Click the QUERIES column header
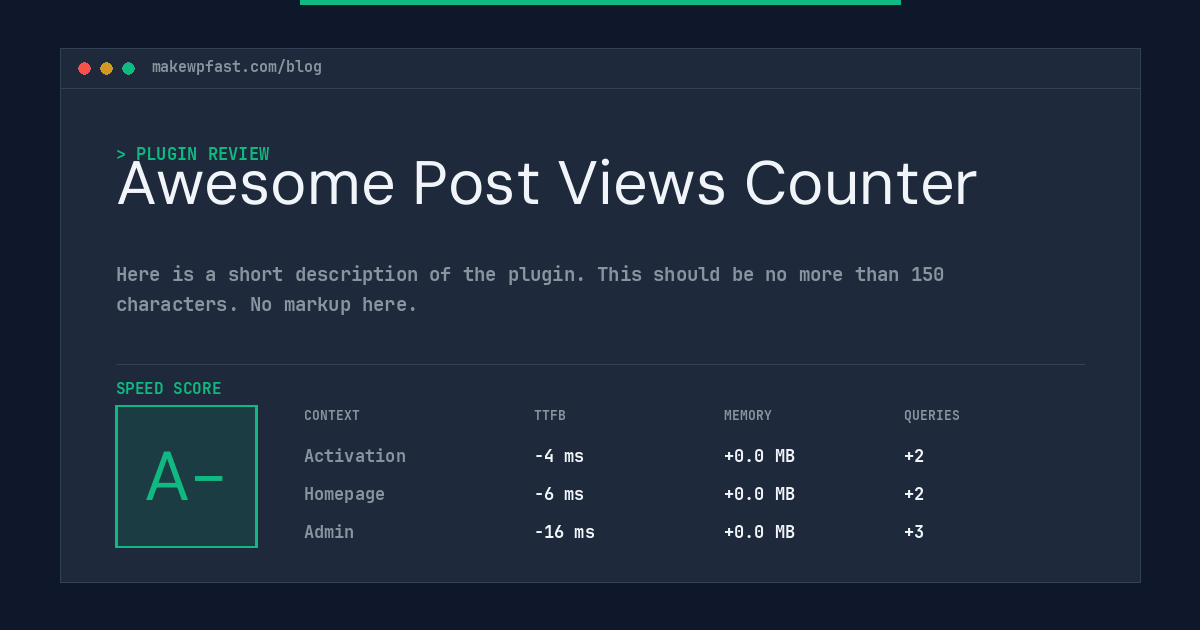The height and width of the screenshot is (630, 1200). [x=932, y=416]
